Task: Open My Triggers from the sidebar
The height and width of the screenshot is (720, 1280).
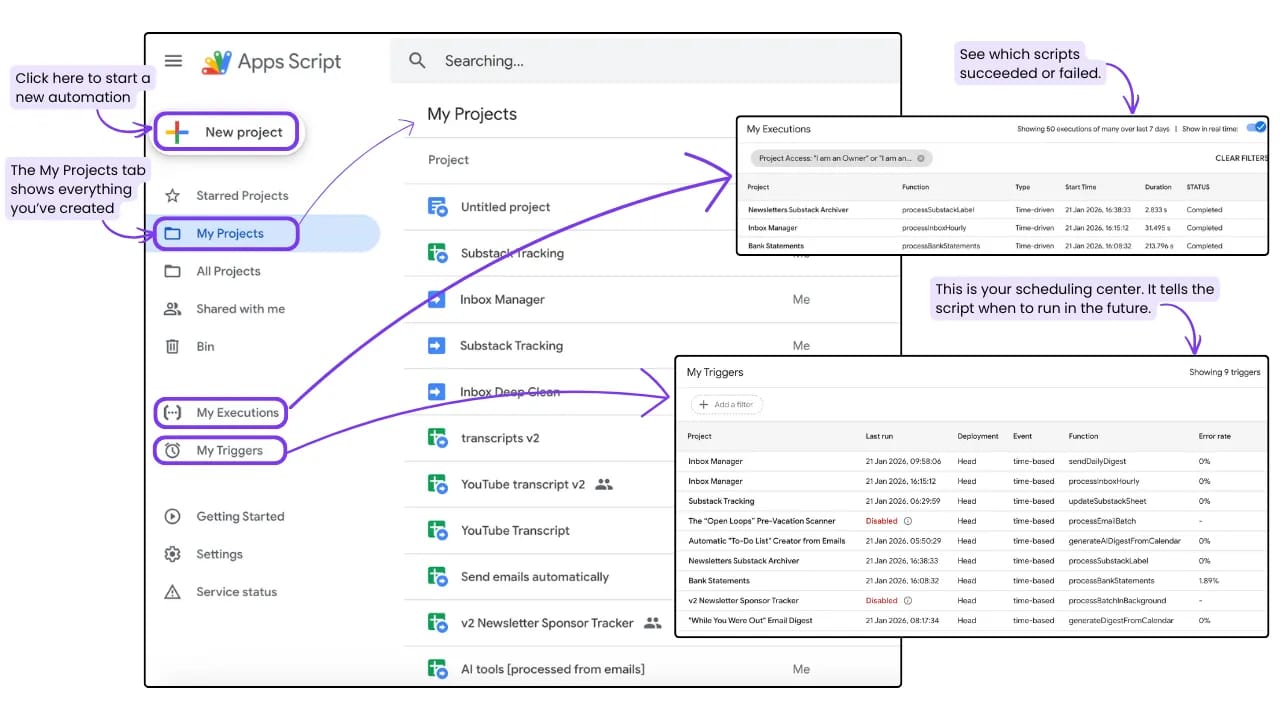Action: [x=219, y=450]
